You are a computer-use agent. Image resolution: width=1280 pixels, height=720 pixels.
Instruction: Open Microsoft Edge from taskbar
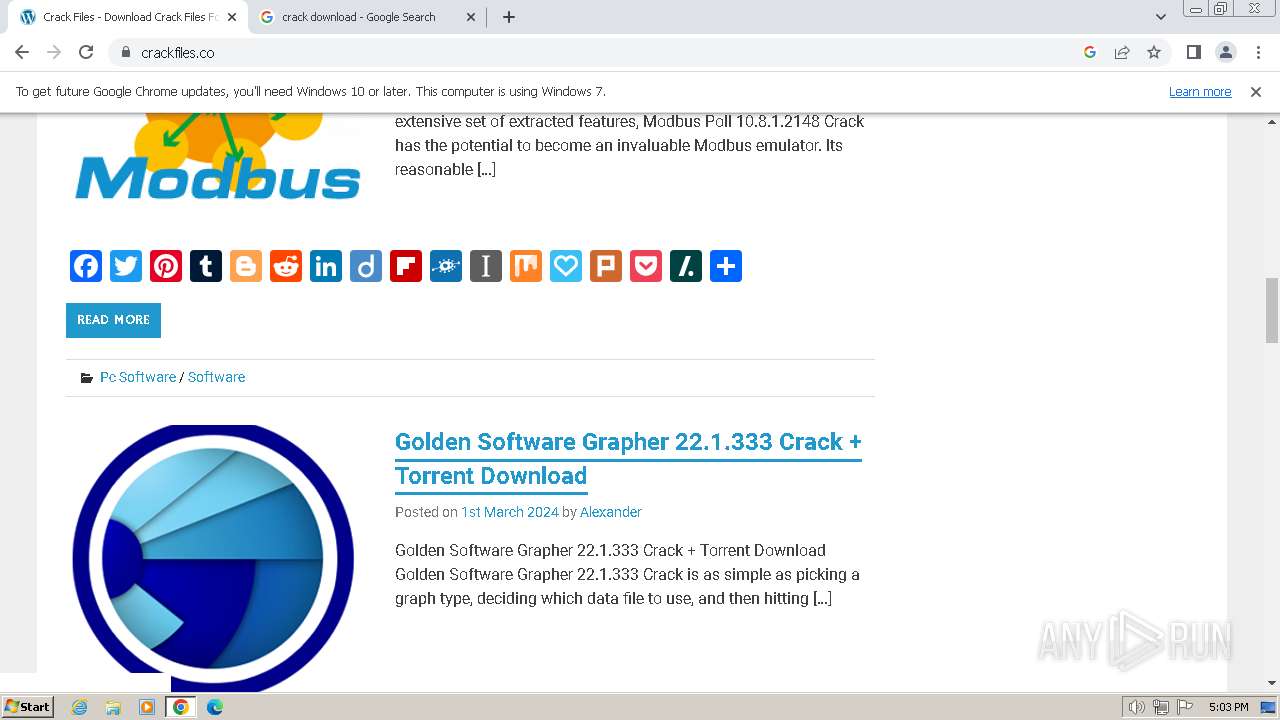click(x=214, y=707)
